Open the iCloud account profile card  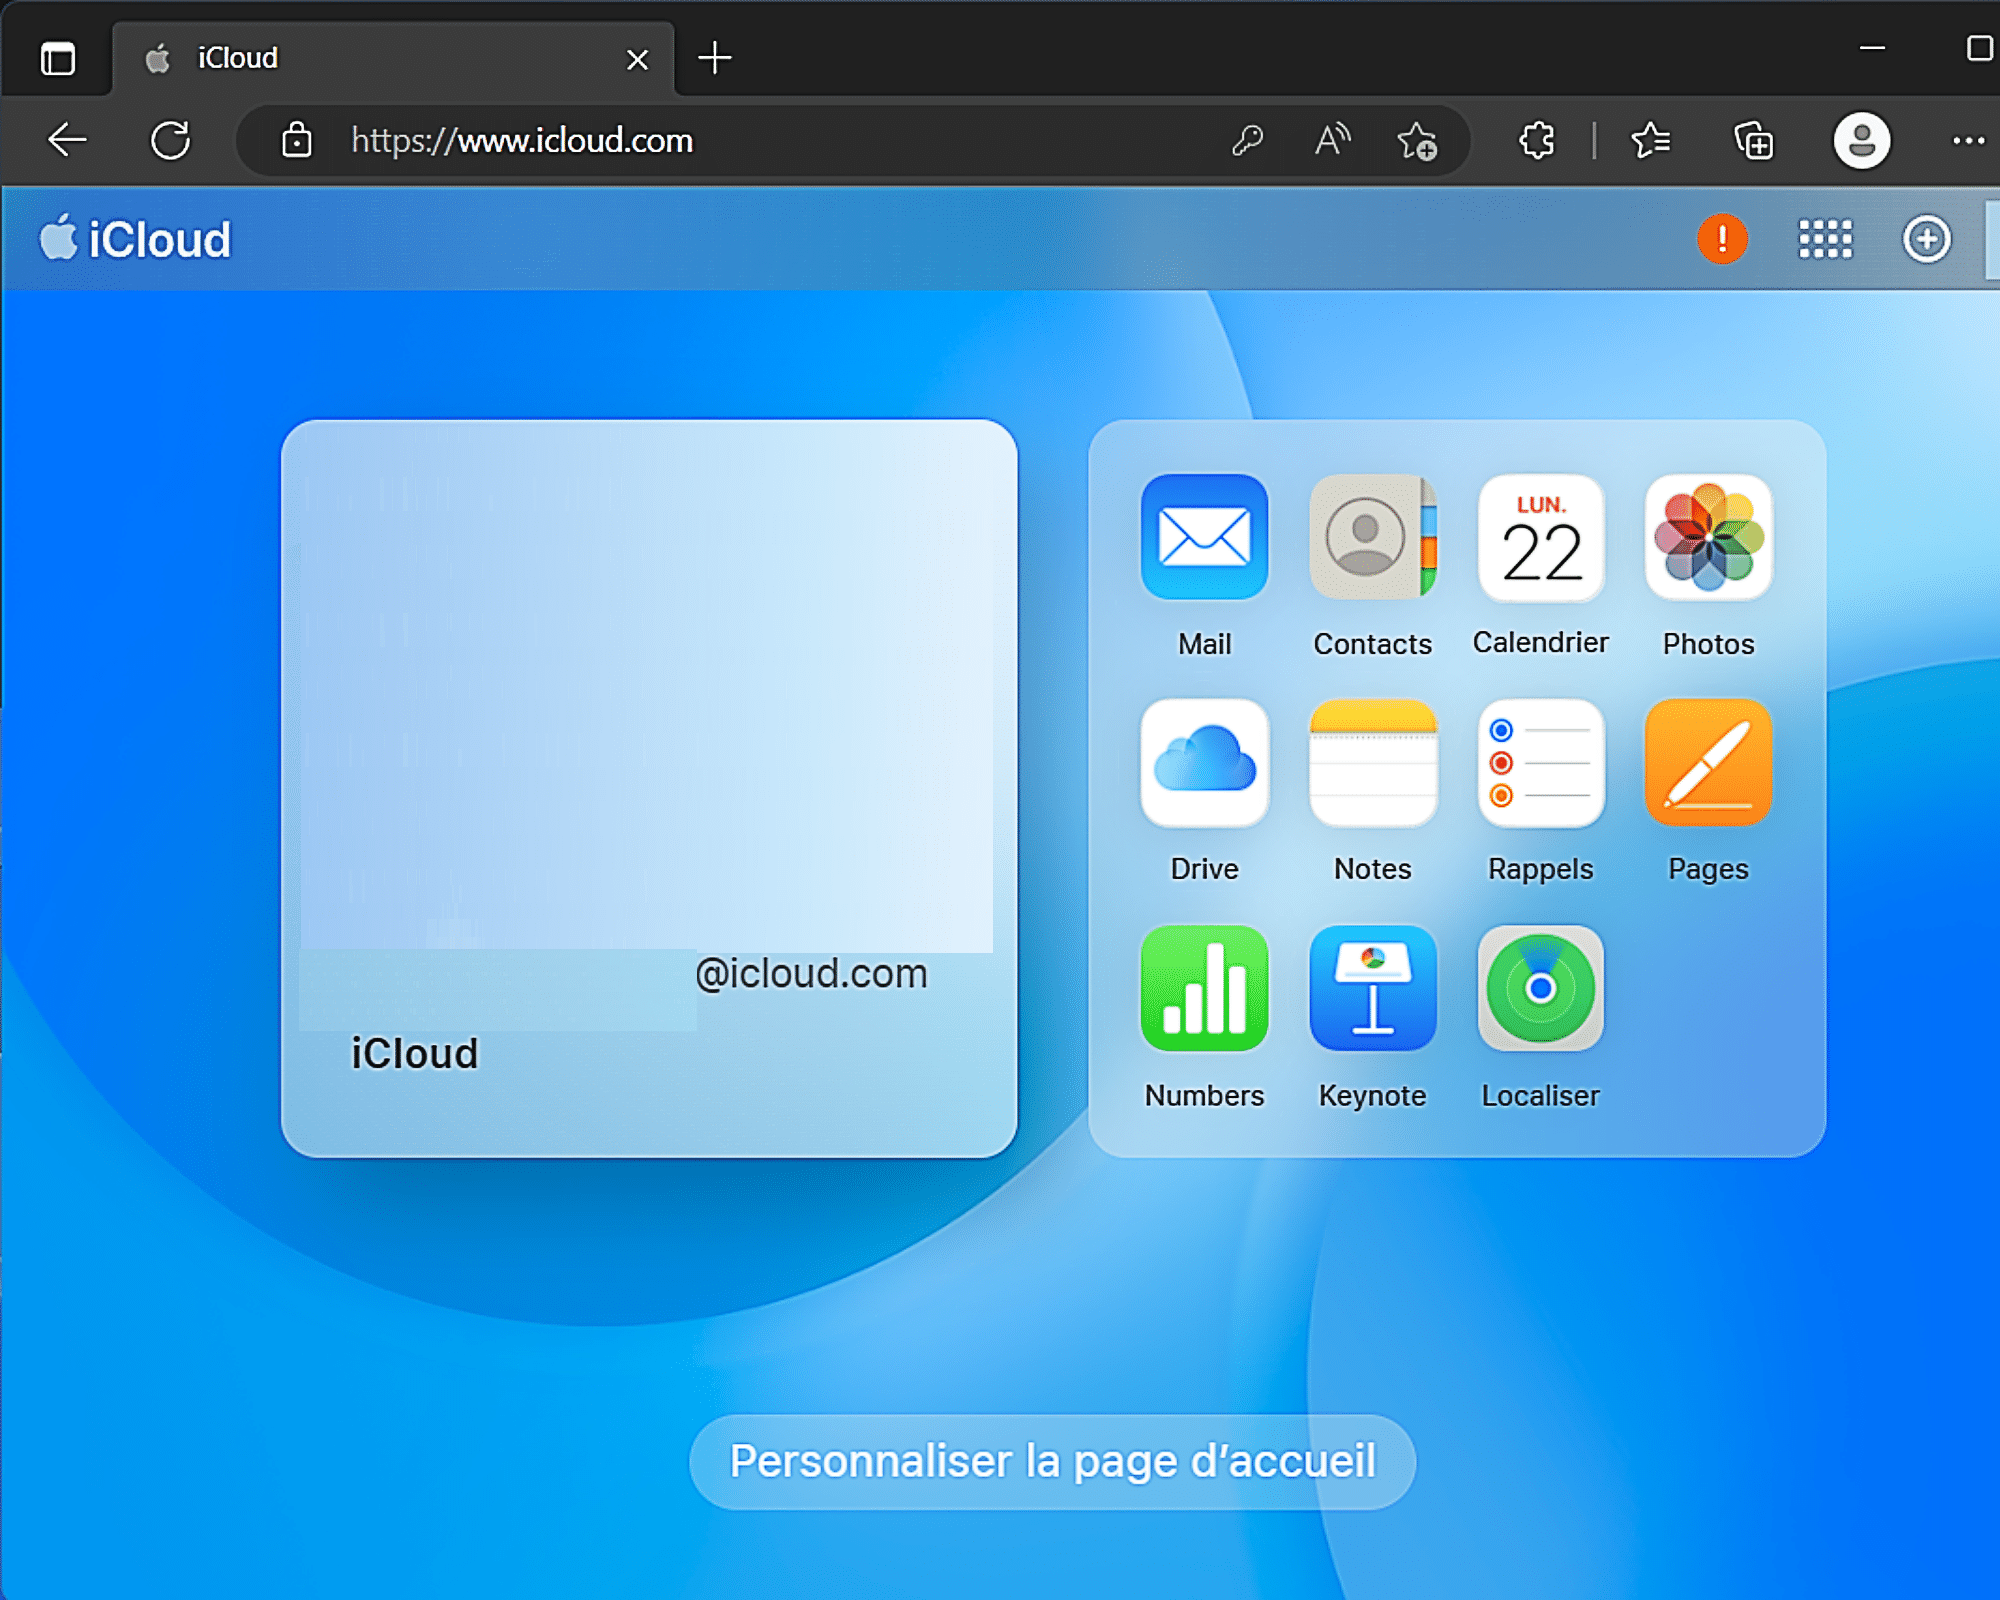click(649, 788)
